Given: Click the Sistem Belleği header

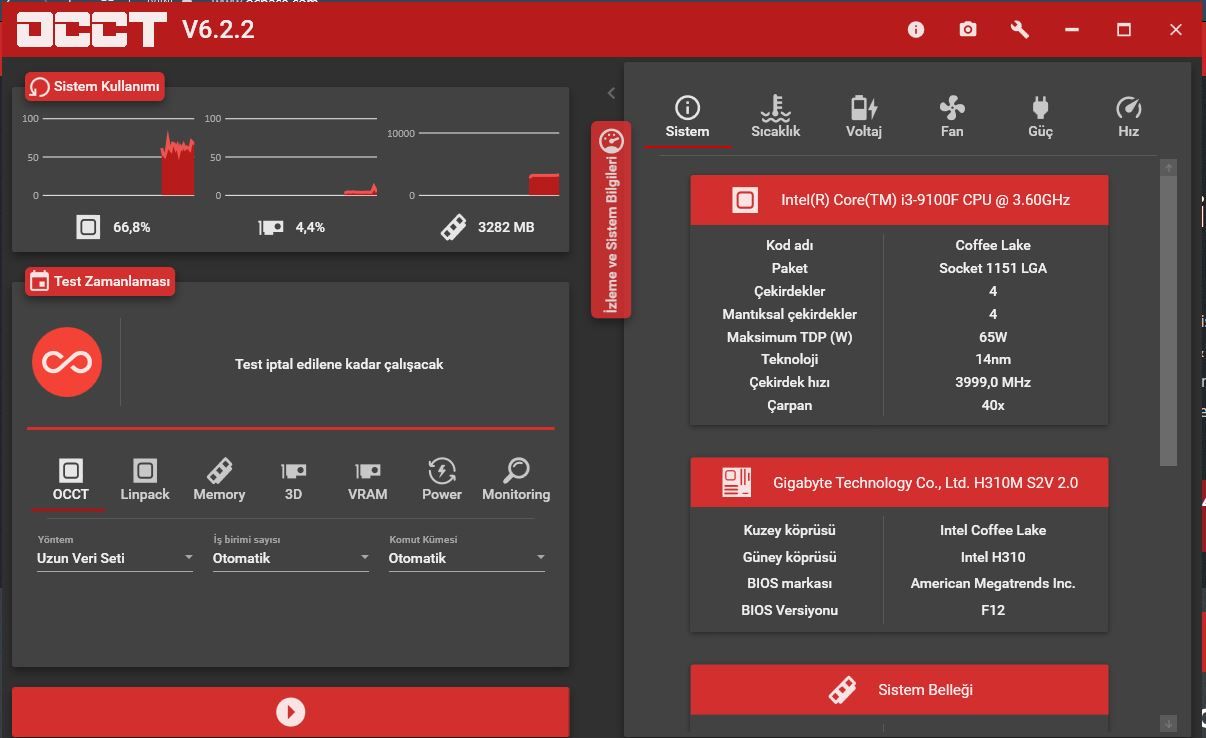Looking at the screenshot, I should (x=899, y=690).
